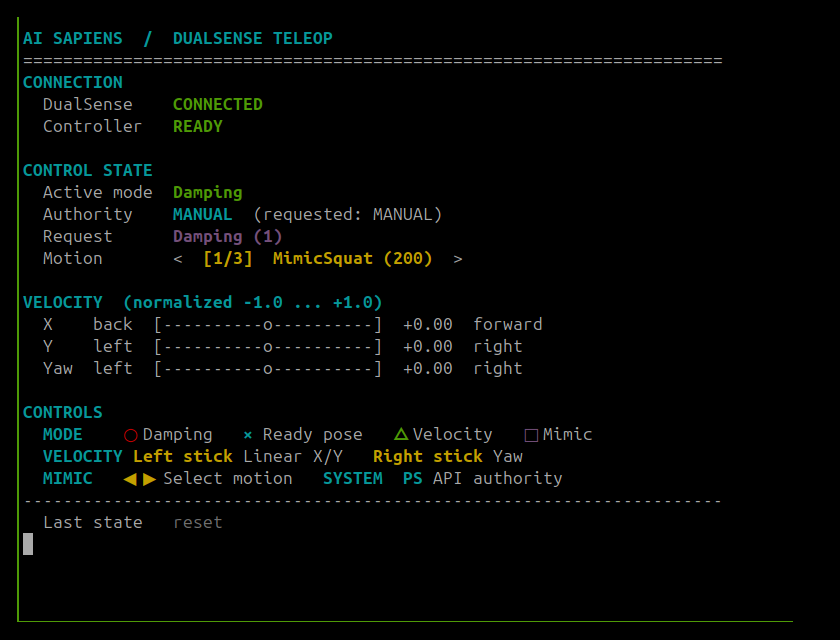Click the yellow right arrow icon
The width and height of the screenshot is (840, 640).
point(149,479)
